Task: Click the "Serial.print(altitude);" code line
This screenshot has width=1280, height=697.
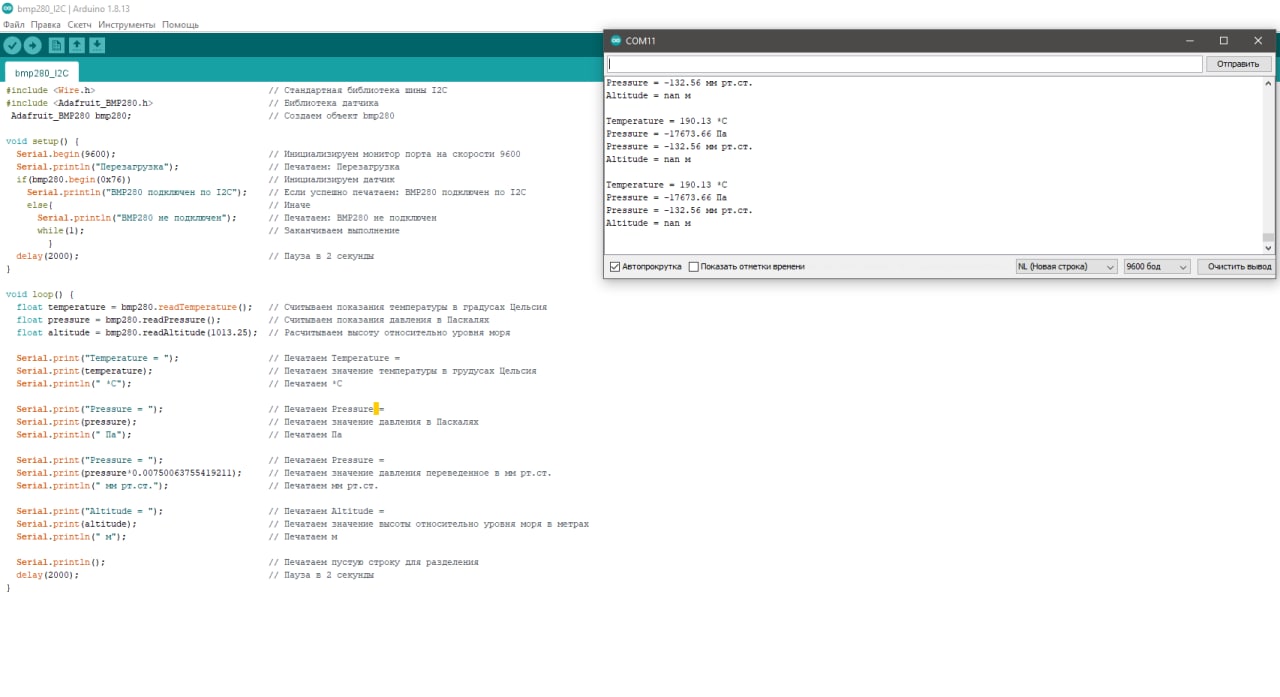Action: pos(76,524)
